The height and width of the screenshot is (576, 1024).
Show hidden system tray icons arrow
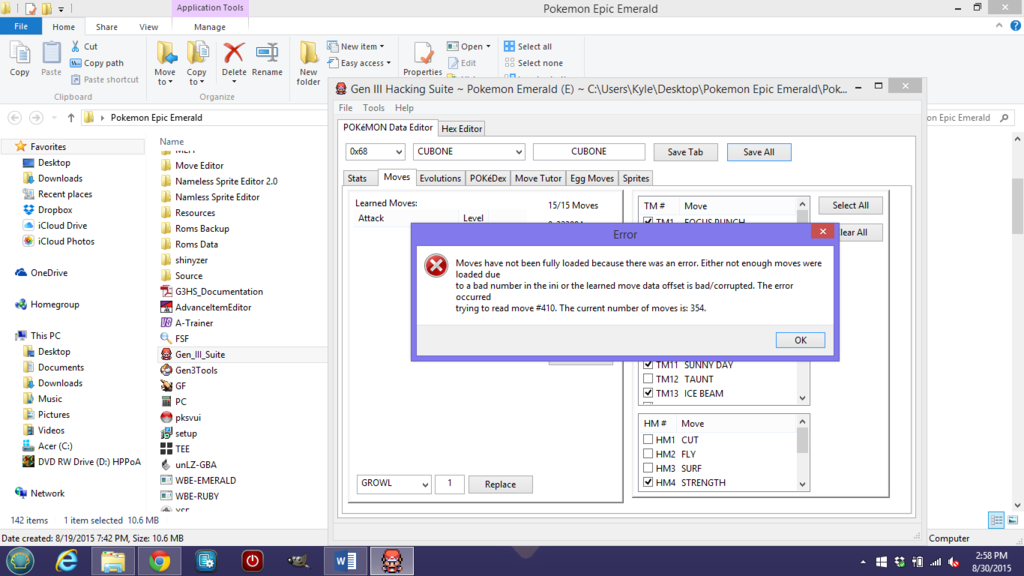click(x=863, y=562)
